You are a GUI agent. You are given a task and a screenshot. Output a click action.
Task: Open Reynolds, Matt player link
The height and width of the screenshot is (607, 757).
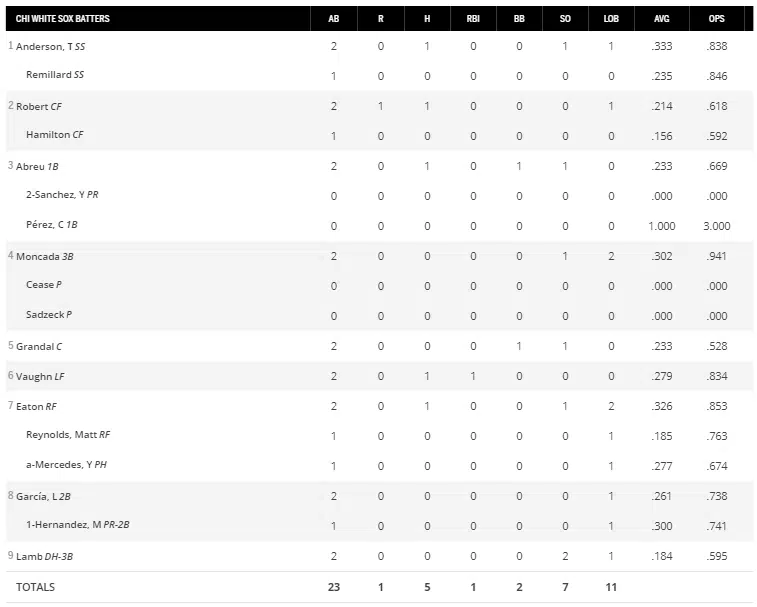[x=61, y=436]
